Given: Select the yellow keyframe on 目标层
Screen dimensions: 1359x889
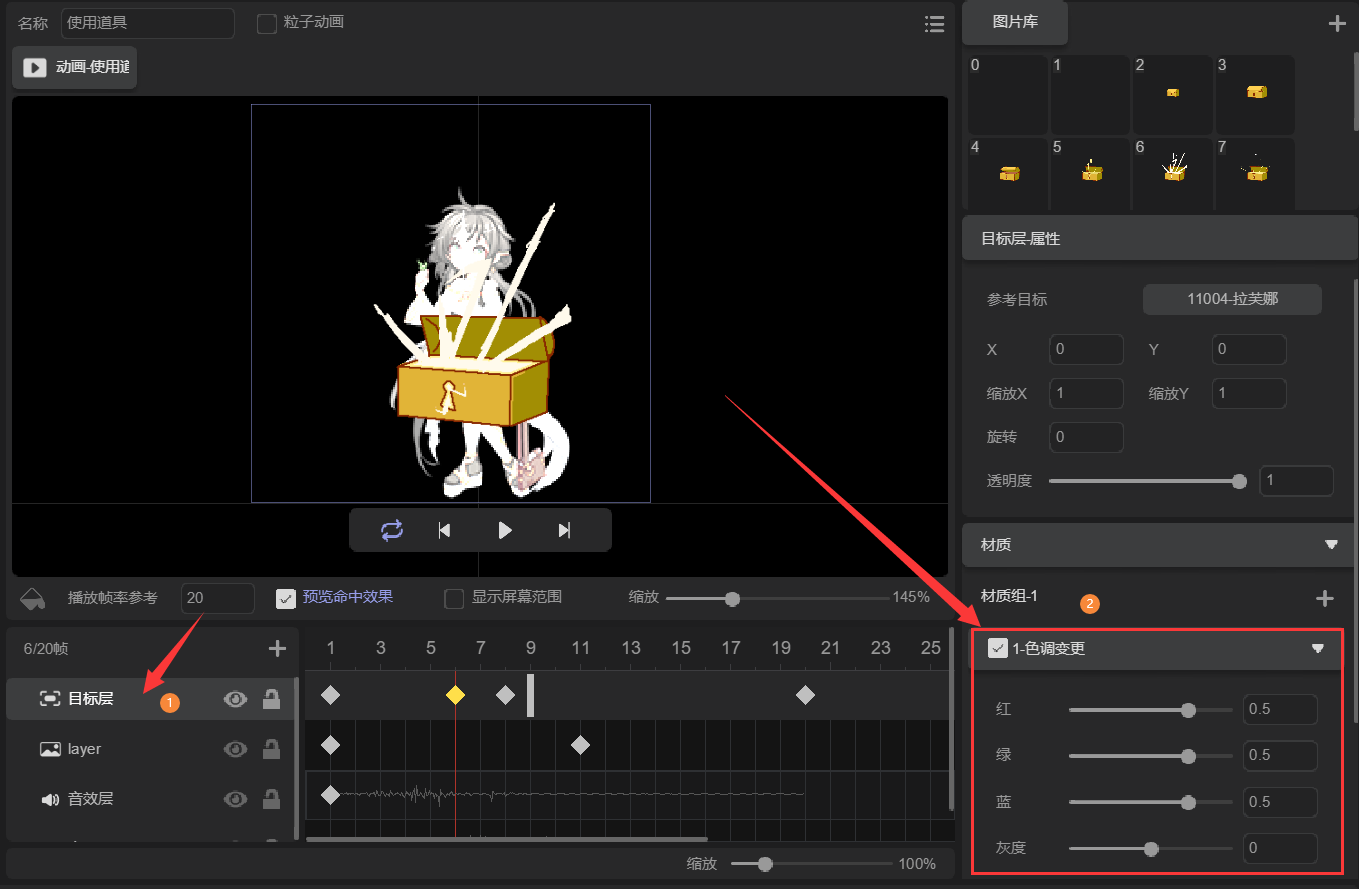Looking at the screenshot, I should click(x=455, y=695).
